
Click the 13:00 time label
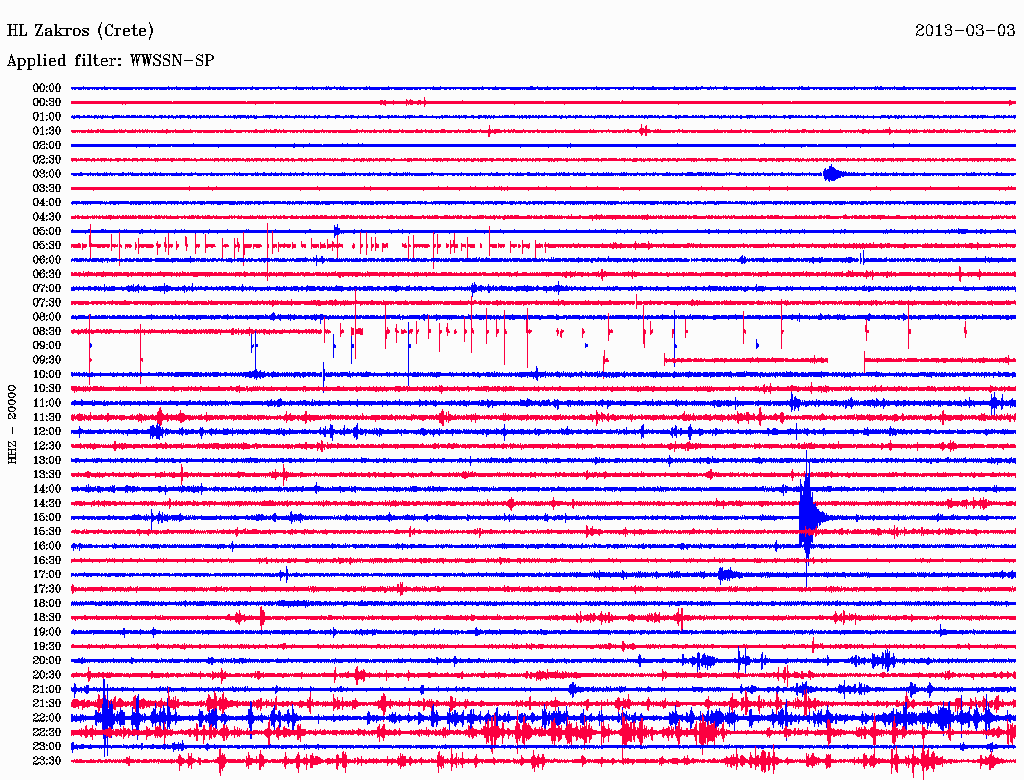tap(47, 461)
